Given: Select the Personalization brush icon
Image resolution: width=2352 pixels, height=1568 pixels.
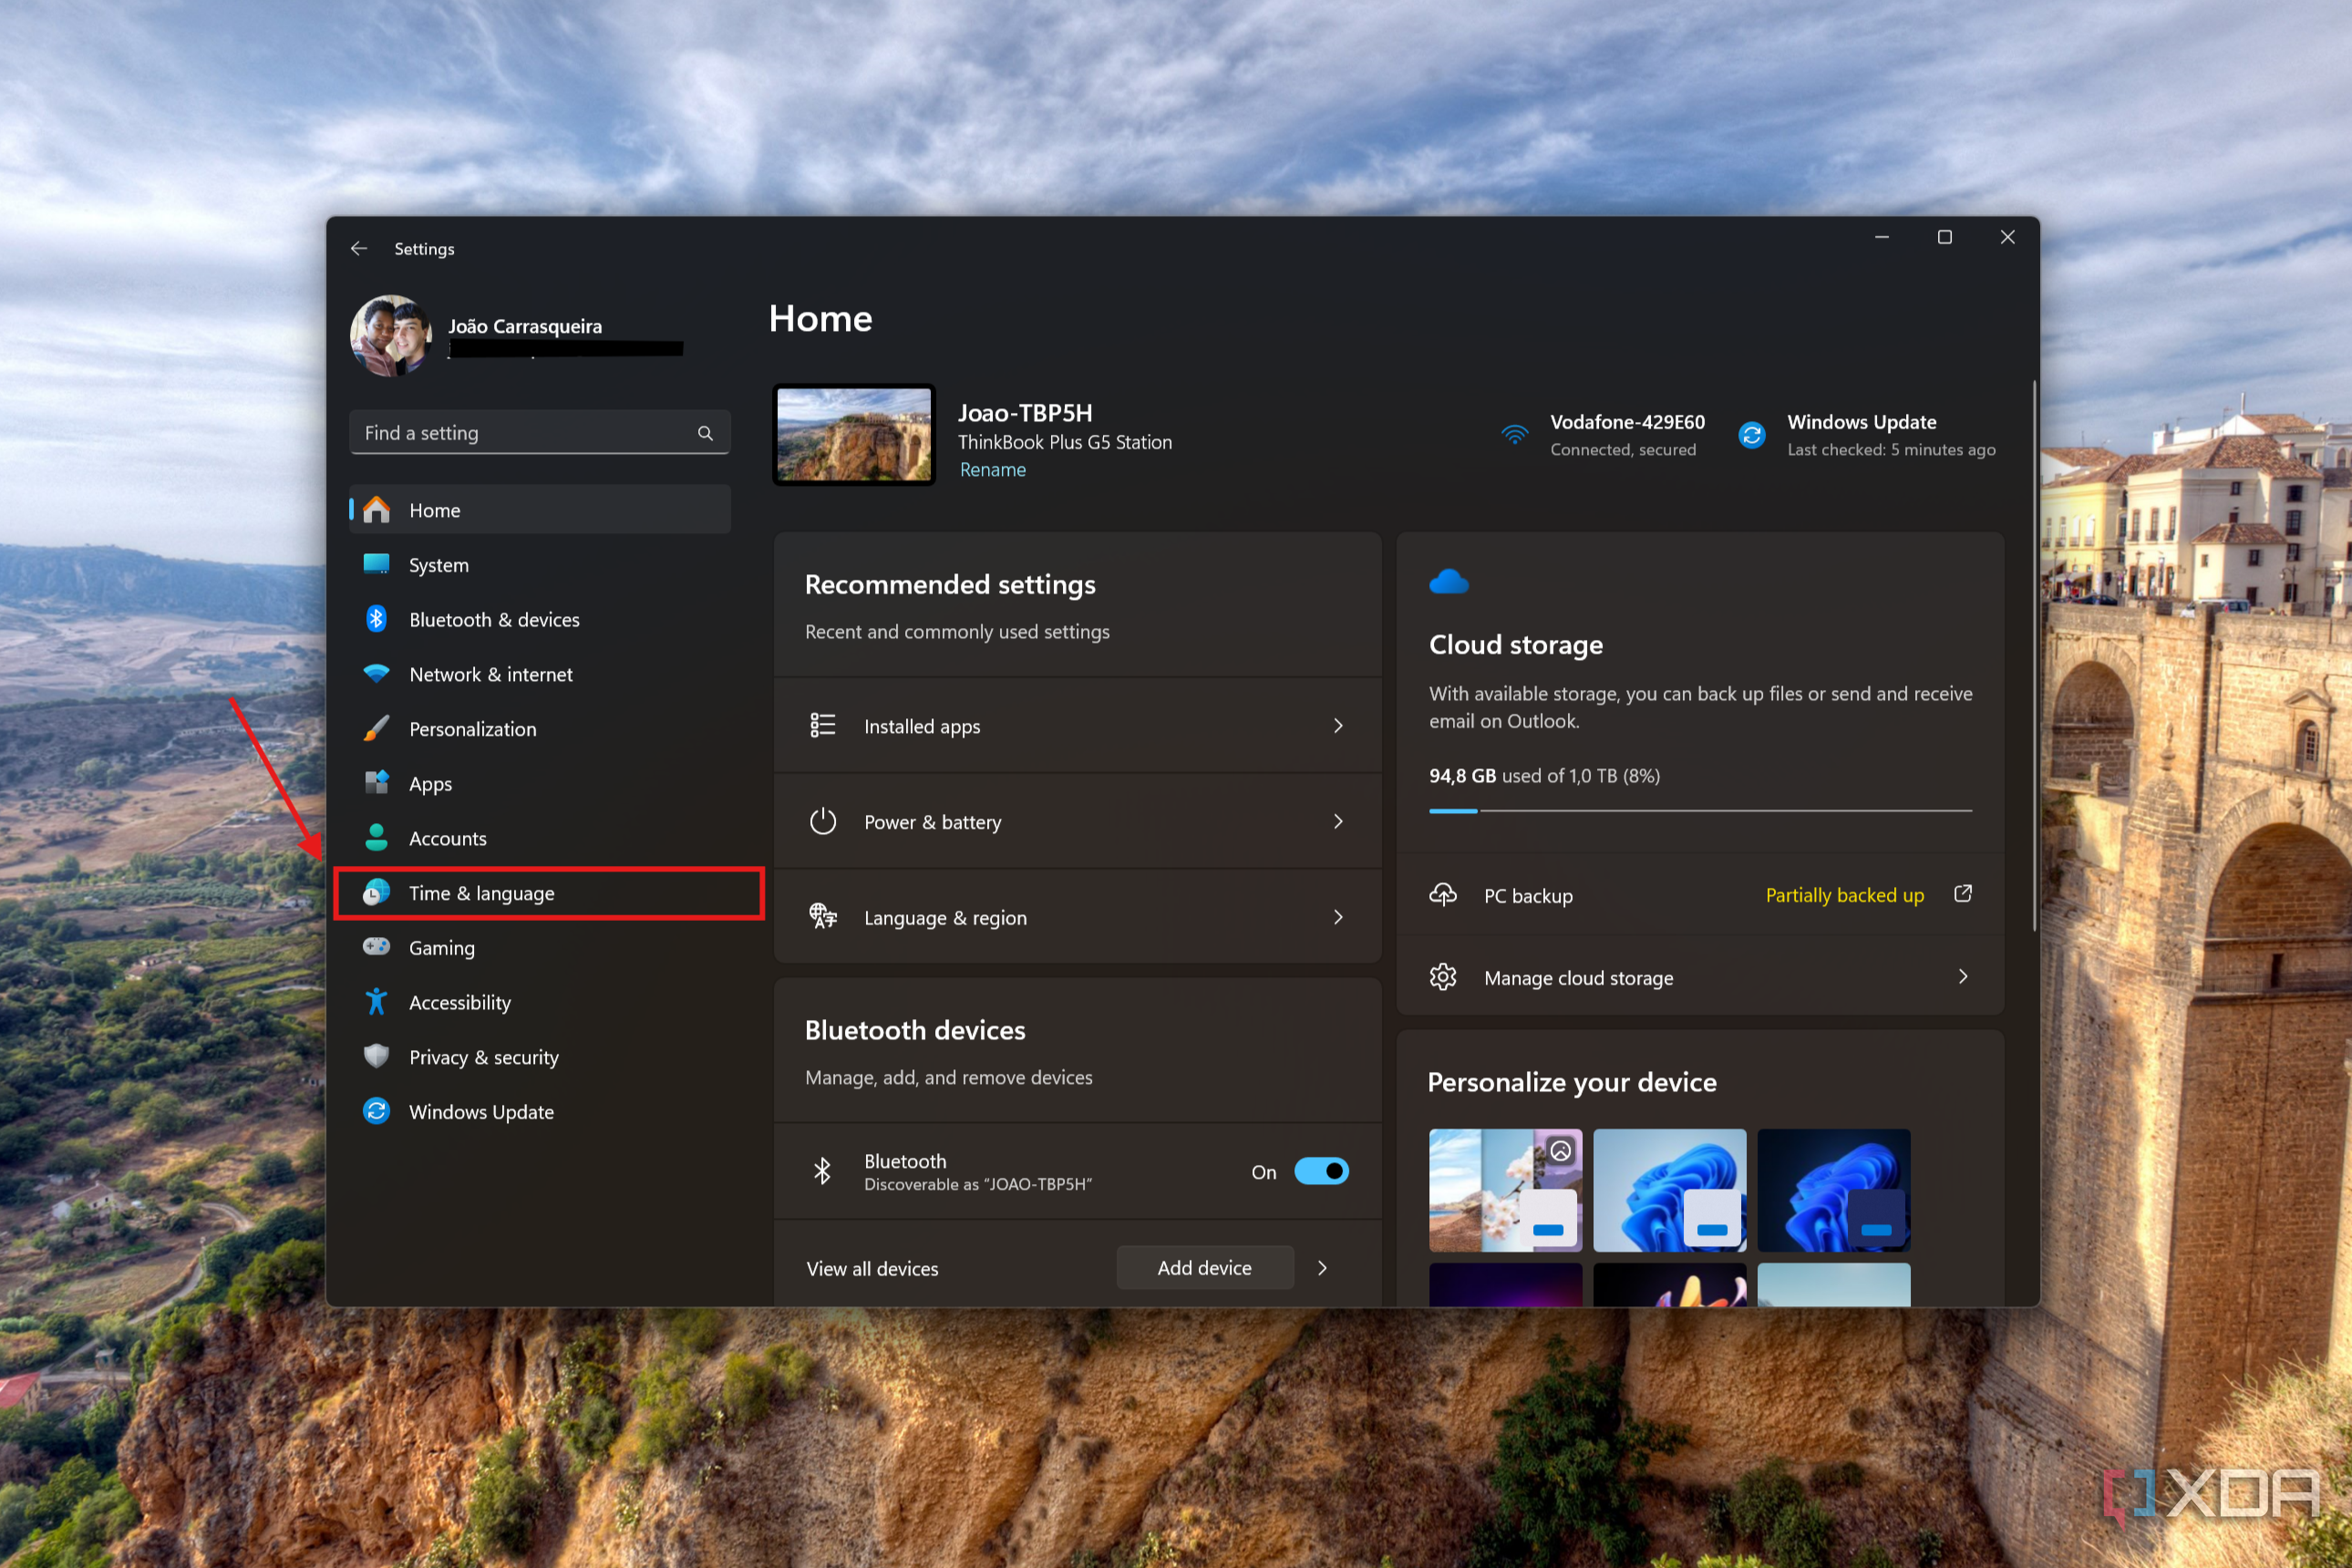Looking at the screenshot, I should pos(377,728).
